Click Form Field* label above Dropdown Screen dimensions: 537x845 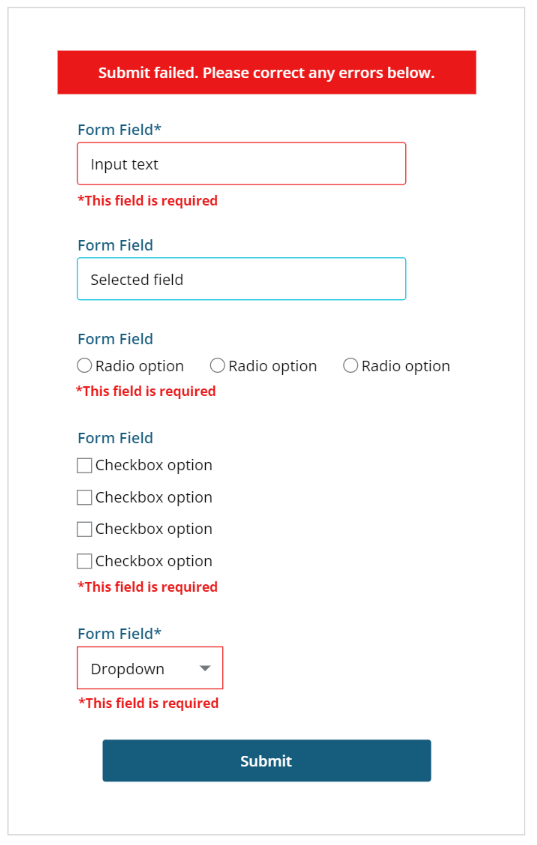pos(120,634)
